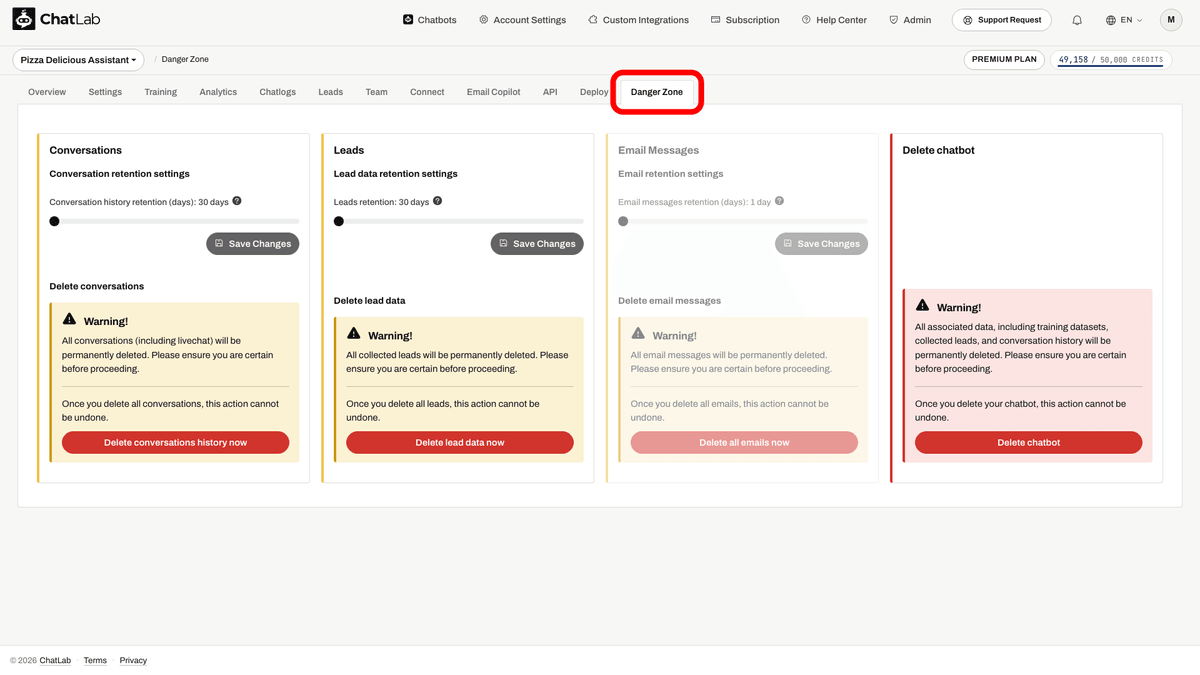Open Custom Integrations menu item
The width and height of the screenshot is (1200, 675).
point(638,20)
